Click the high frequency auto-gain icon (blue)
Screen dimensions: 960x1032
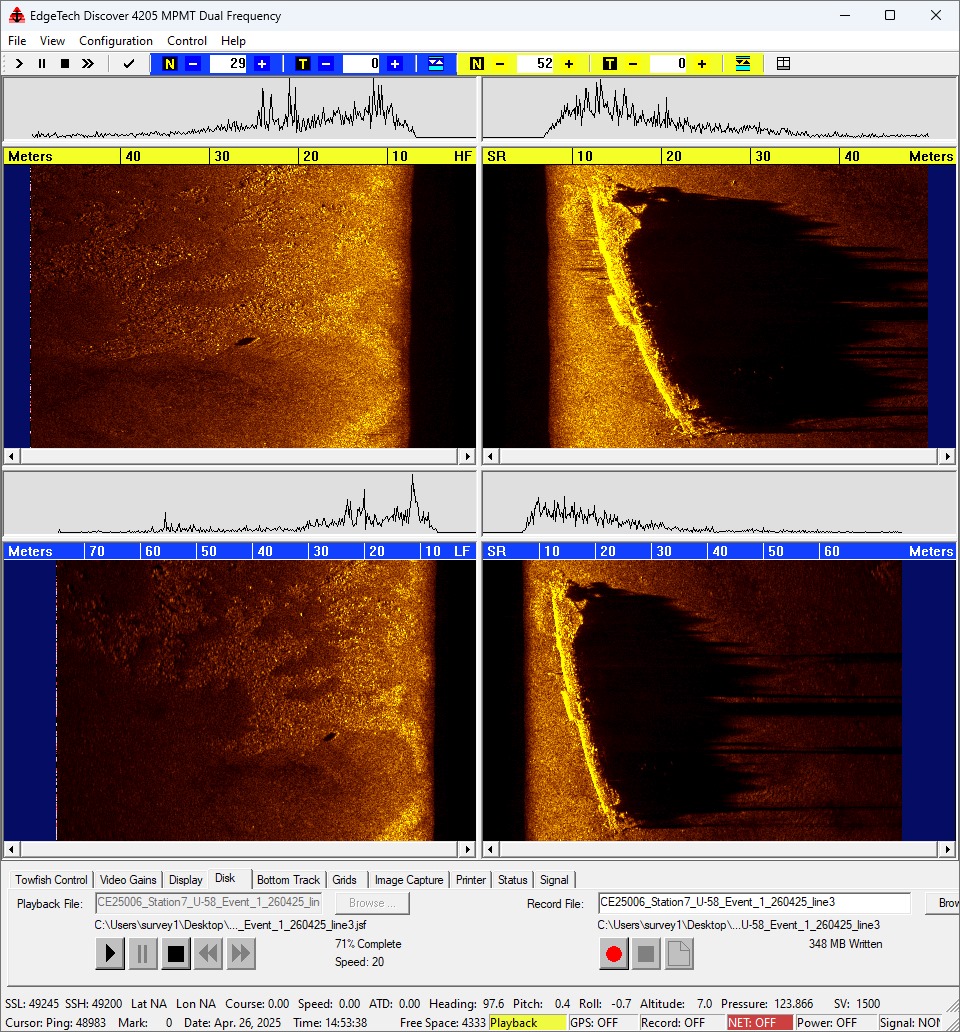pos(436,64)
